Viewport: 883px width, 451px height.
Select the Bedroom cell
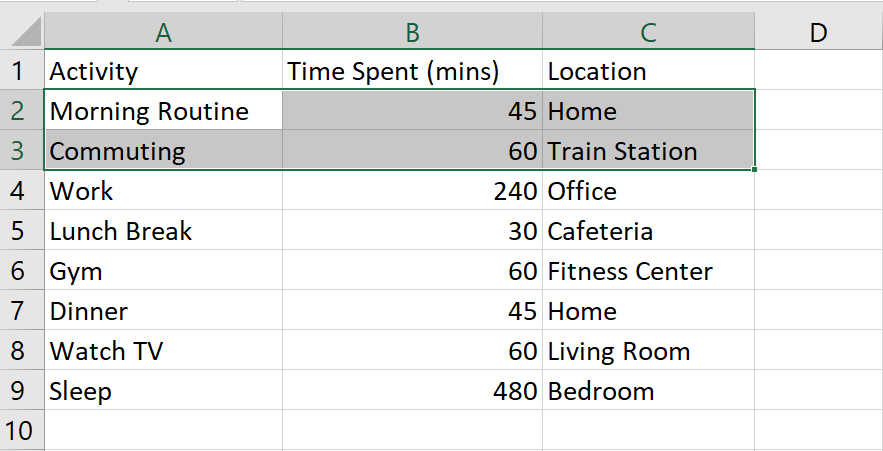point(648,390)
